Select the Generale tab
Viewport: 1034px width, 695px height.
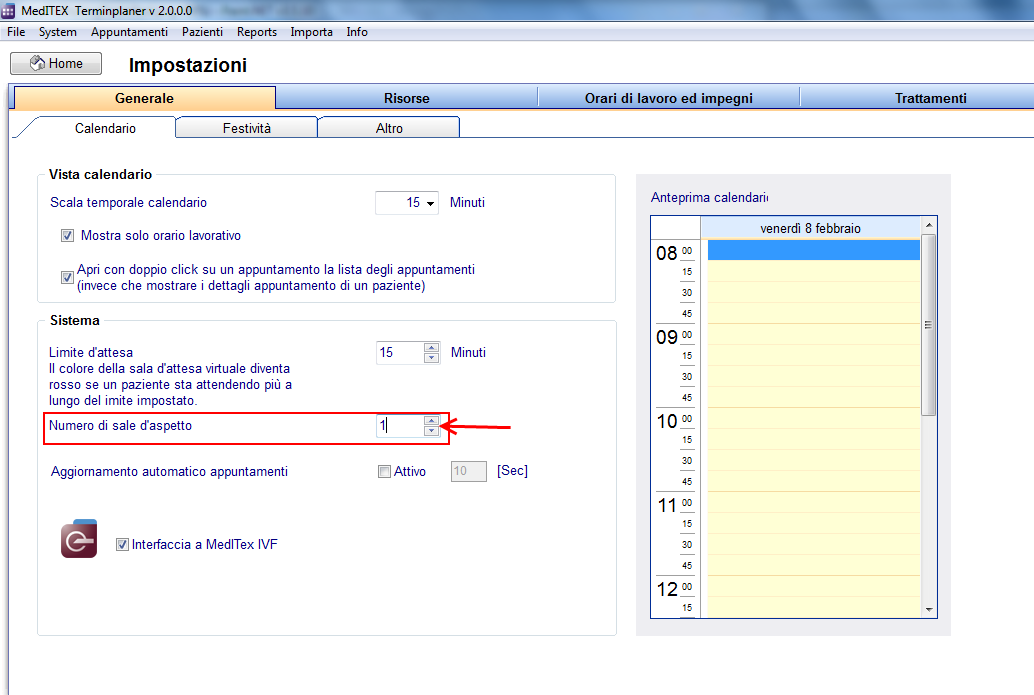tap(144, 98)
